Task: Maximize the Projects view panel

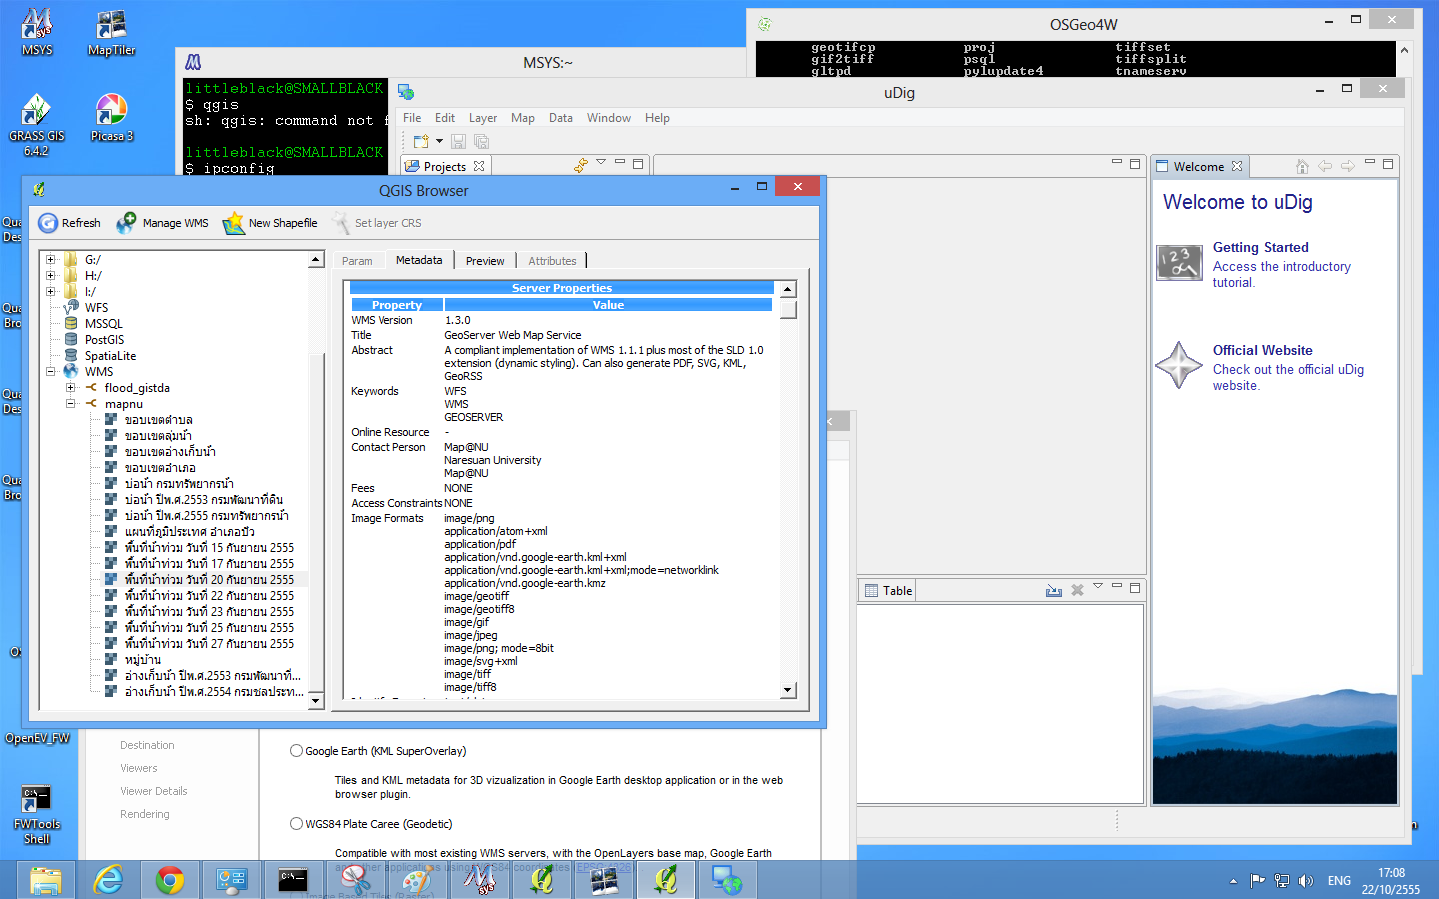Action: [638, 163]
